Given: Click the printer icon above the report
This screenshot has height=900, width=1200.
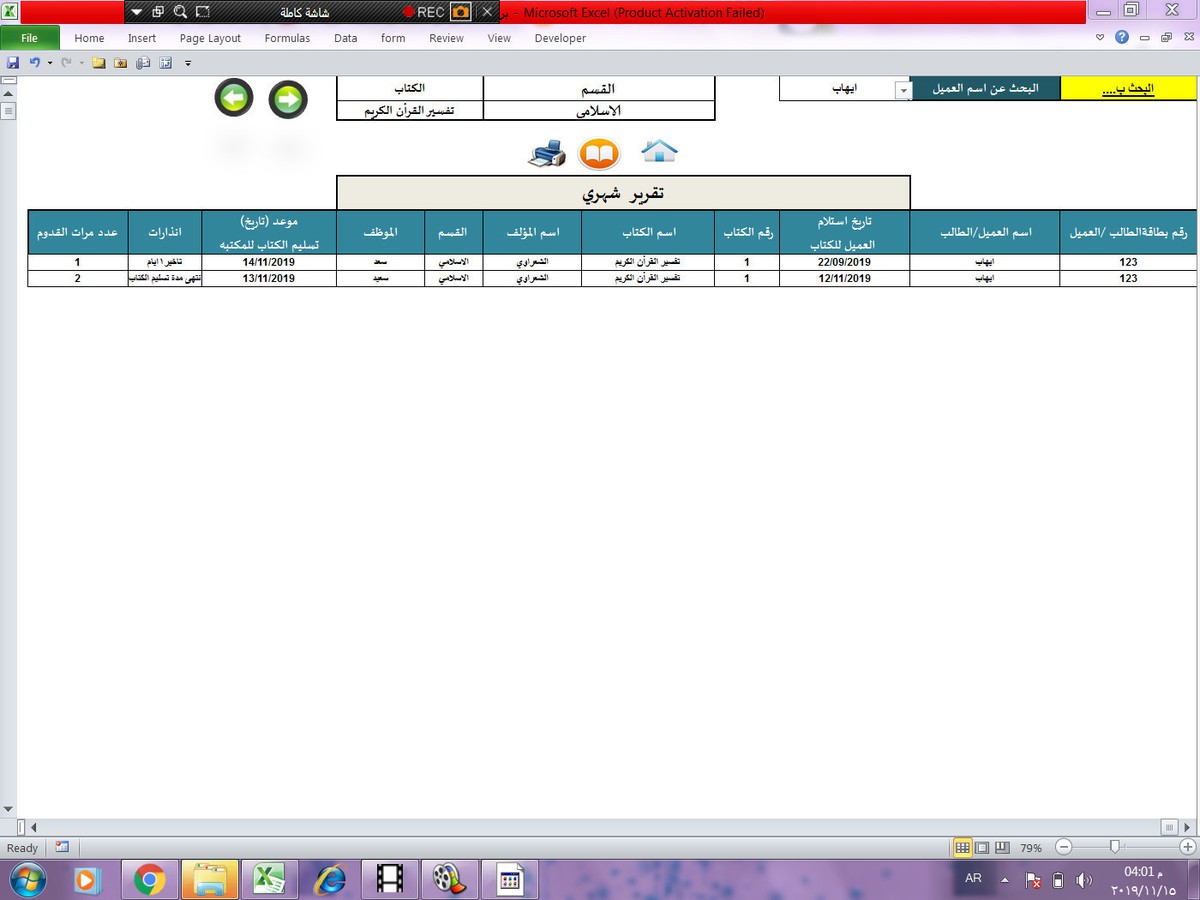Looking at the screenshot, I should tap(547, 153).
